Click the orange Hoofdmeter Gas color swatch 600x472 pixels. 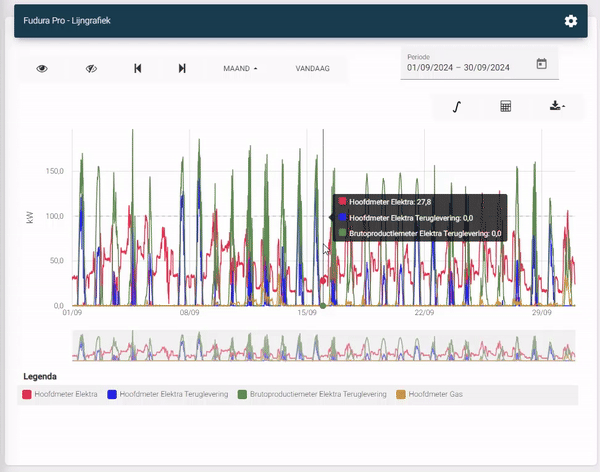(402, 395)
